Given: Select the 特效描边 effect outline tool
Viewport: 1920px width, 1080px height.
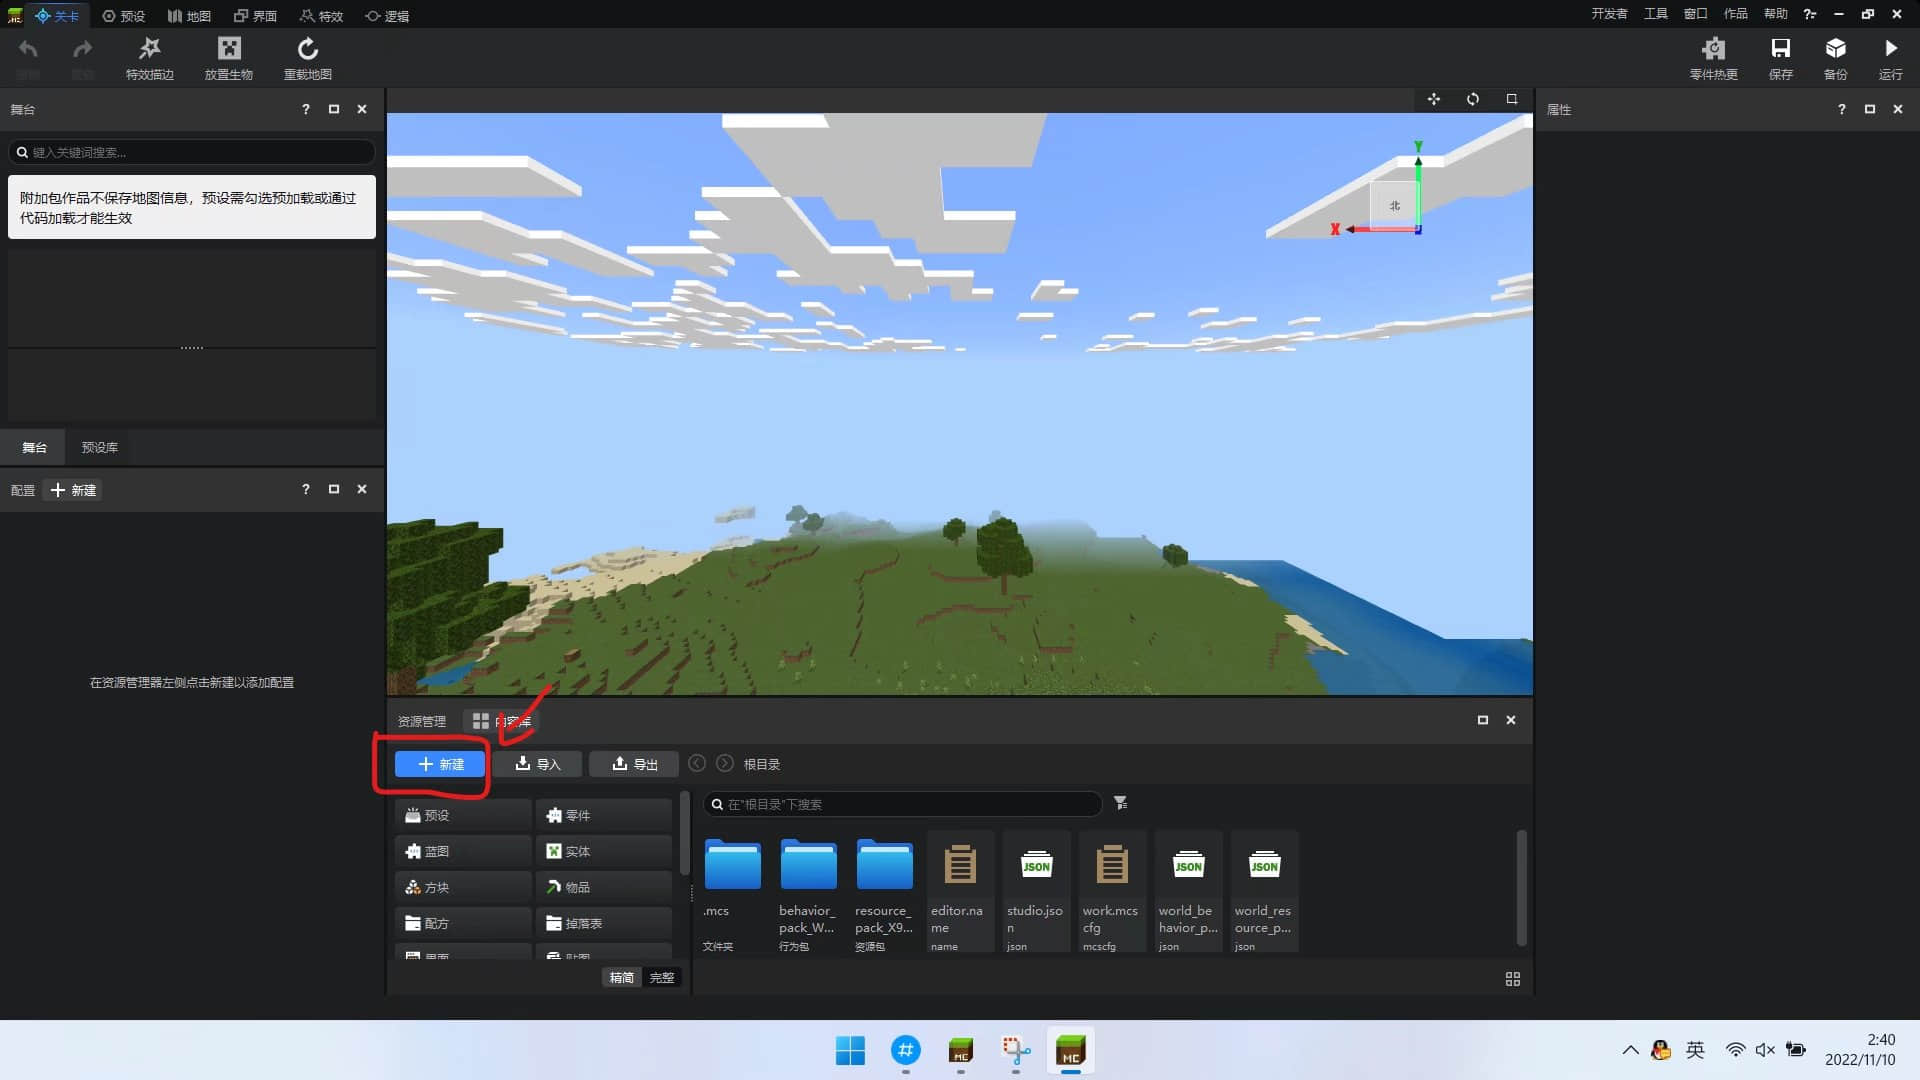Looking at the screenshot, I should 150,58.
